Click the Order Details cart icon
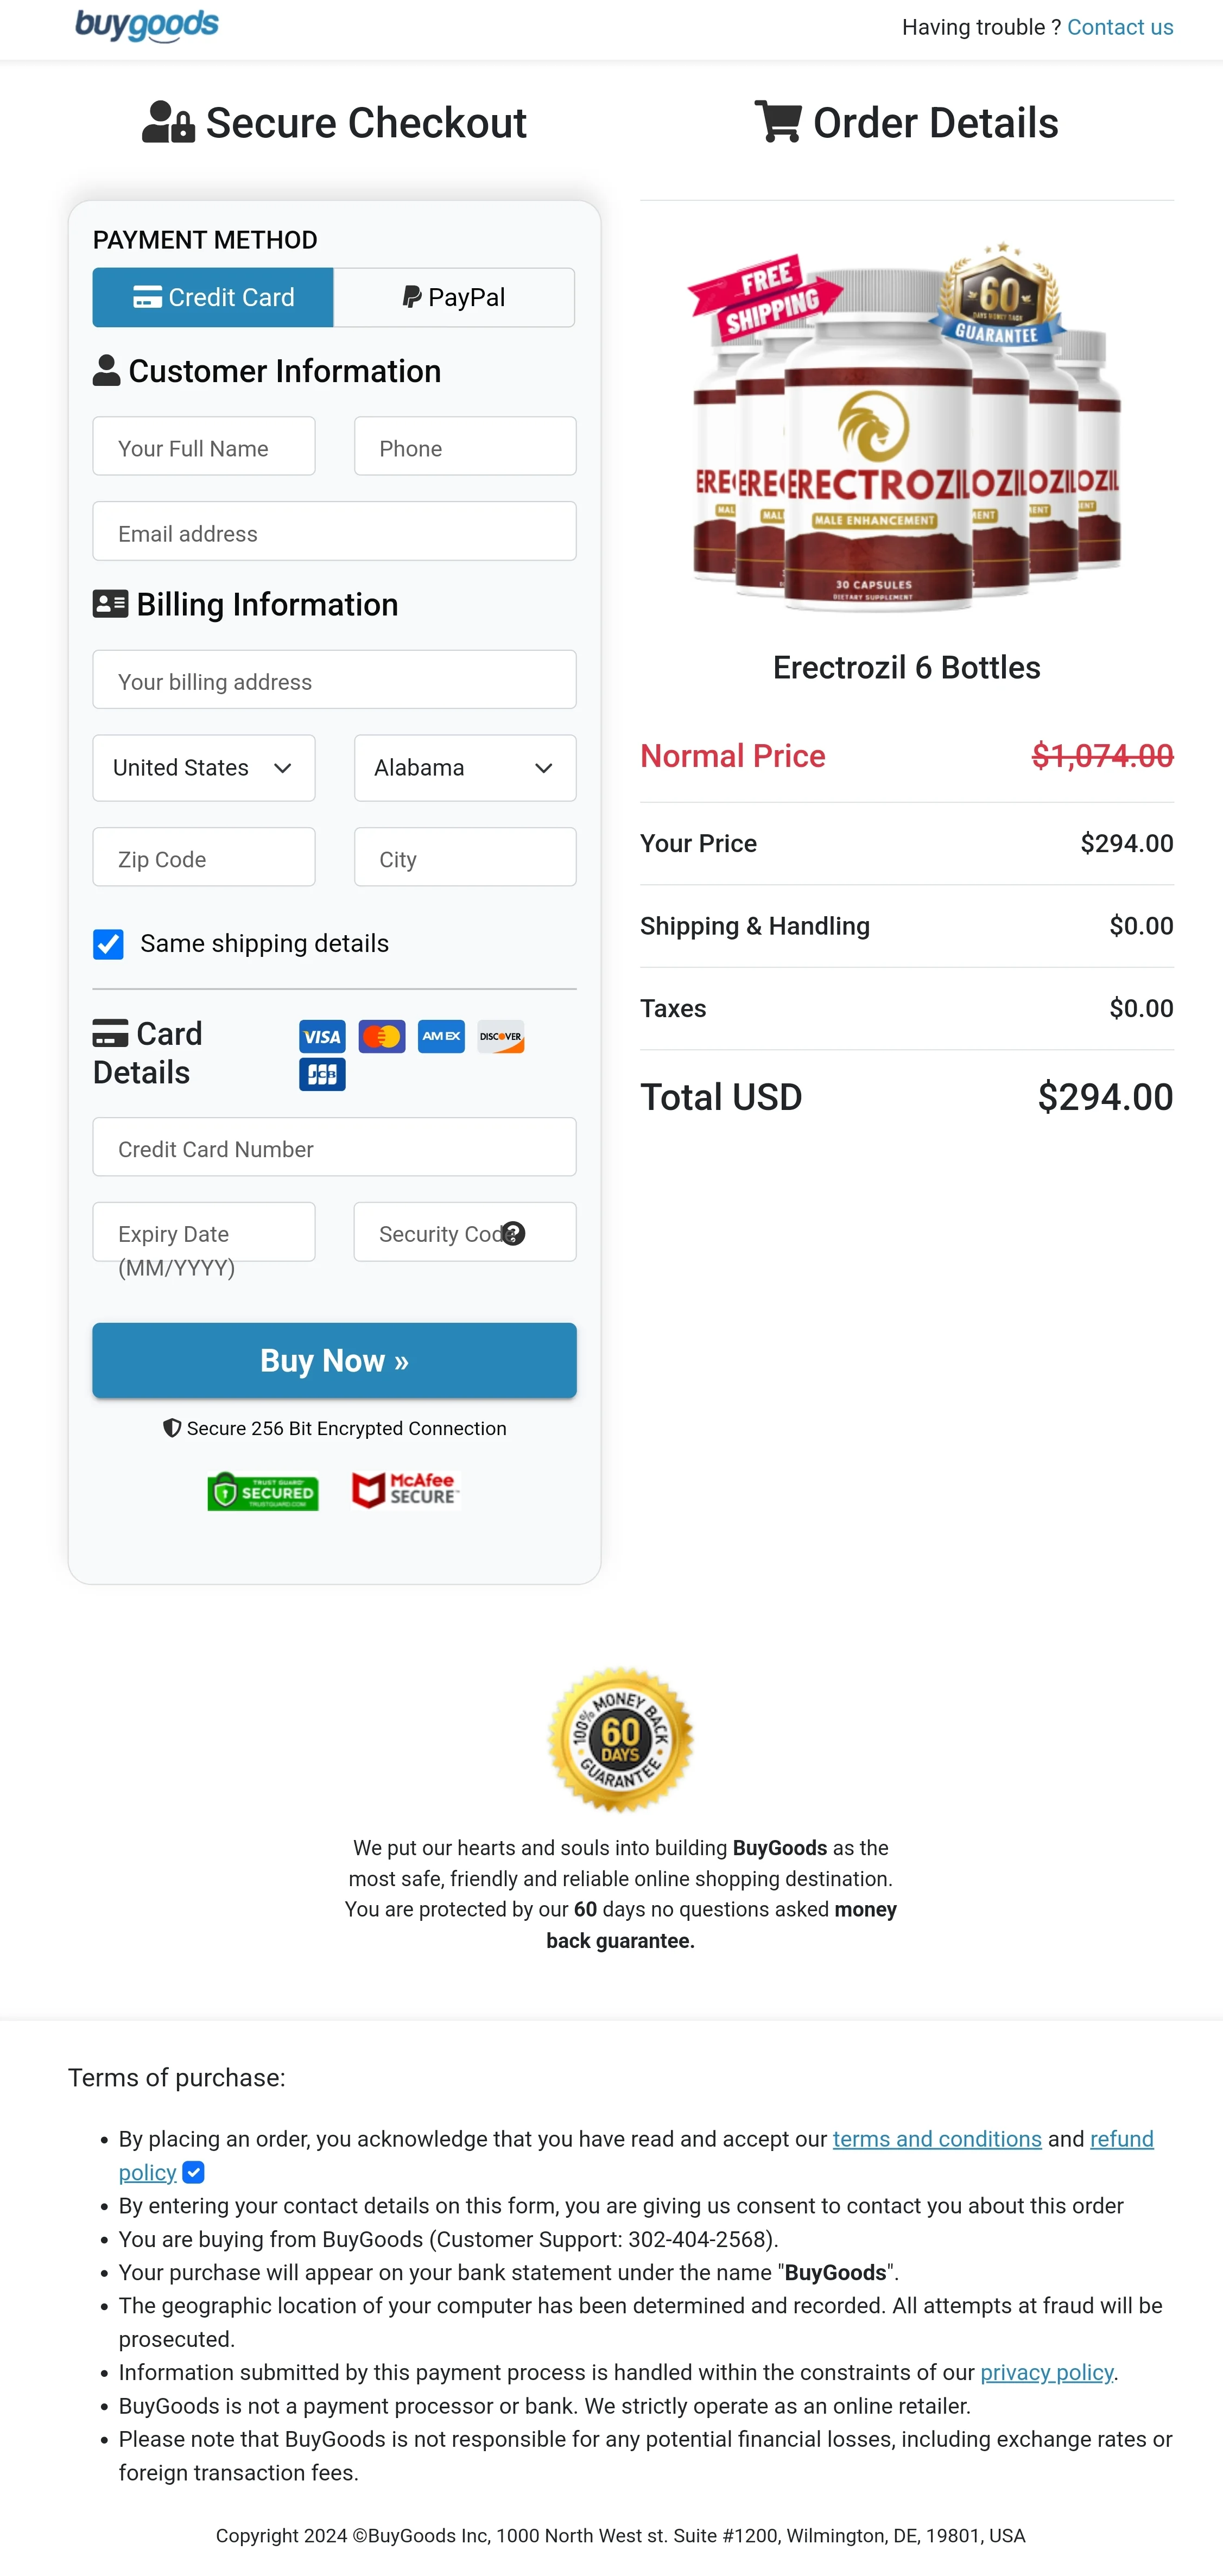This screenshot has width=1223, height=2576. pos(777,122)
